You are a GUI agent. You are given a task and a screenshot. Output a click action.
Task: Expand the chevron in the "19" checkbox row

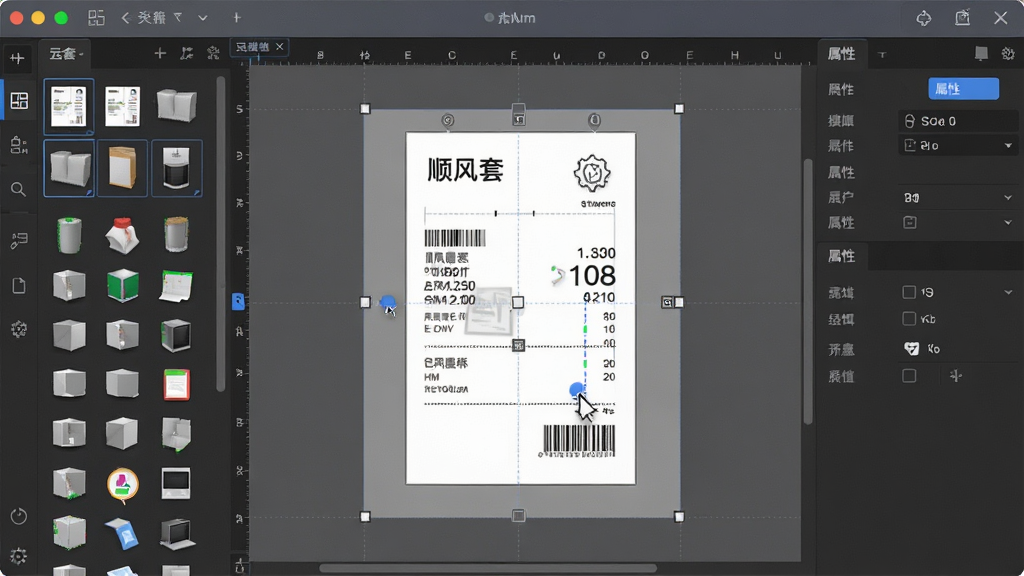click(x=1008, y=293)
